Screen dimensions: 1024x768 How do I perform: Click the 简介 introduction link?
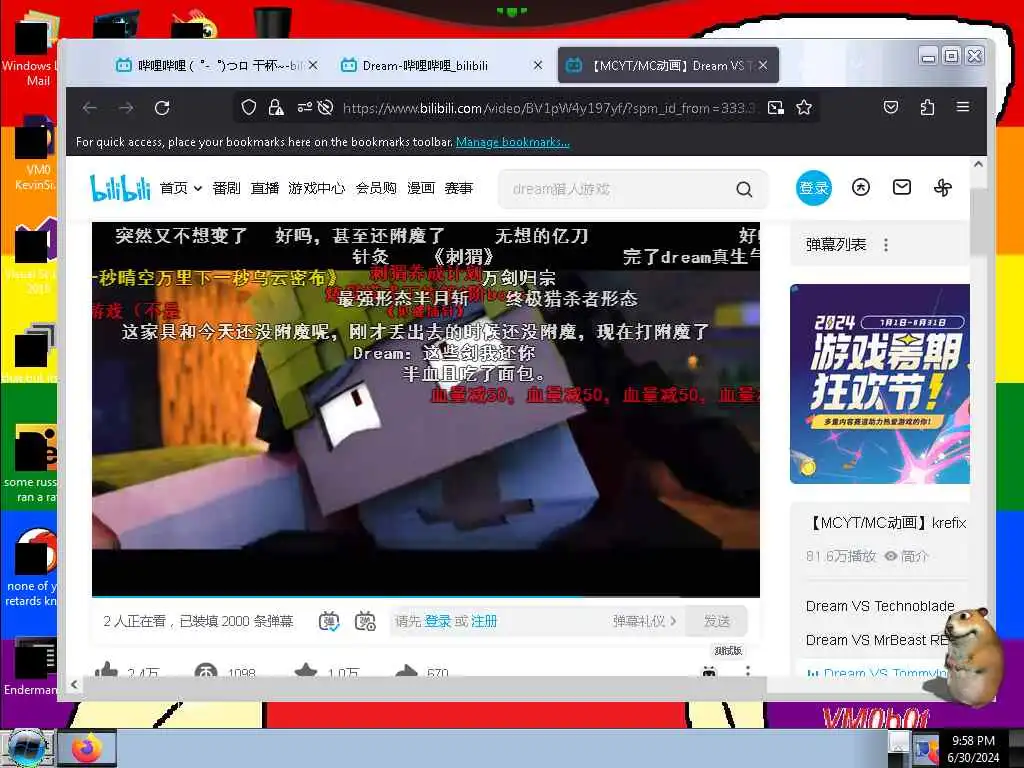tap(906, 556)
